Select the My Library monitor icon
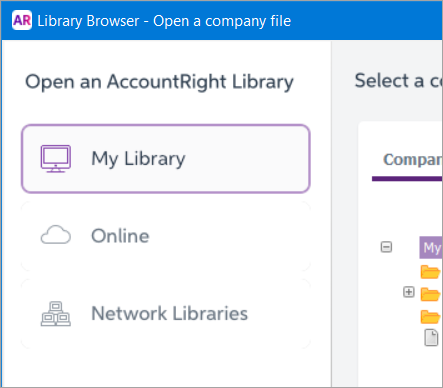The width and height of the screenshot is (443, 388). coord(56,159)
